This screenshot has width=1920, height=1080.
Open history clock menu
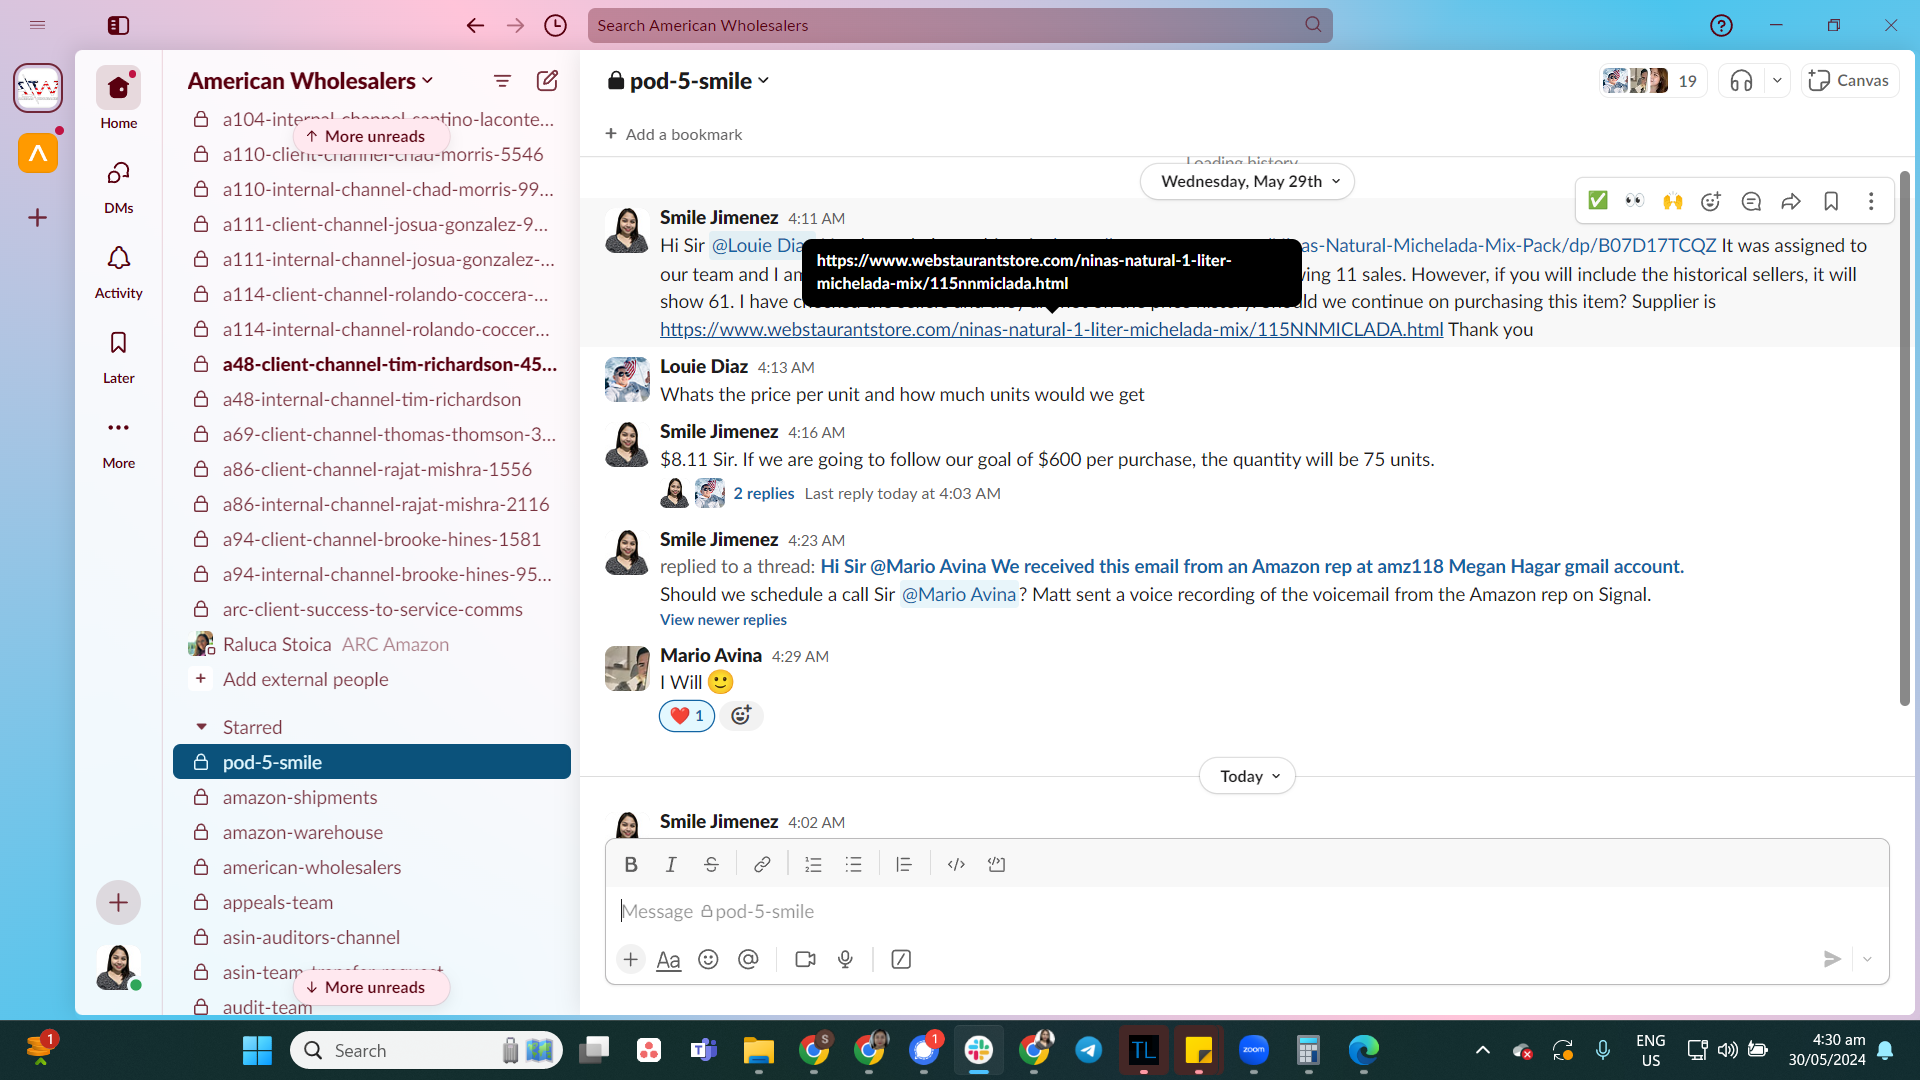tap(555, 26)
